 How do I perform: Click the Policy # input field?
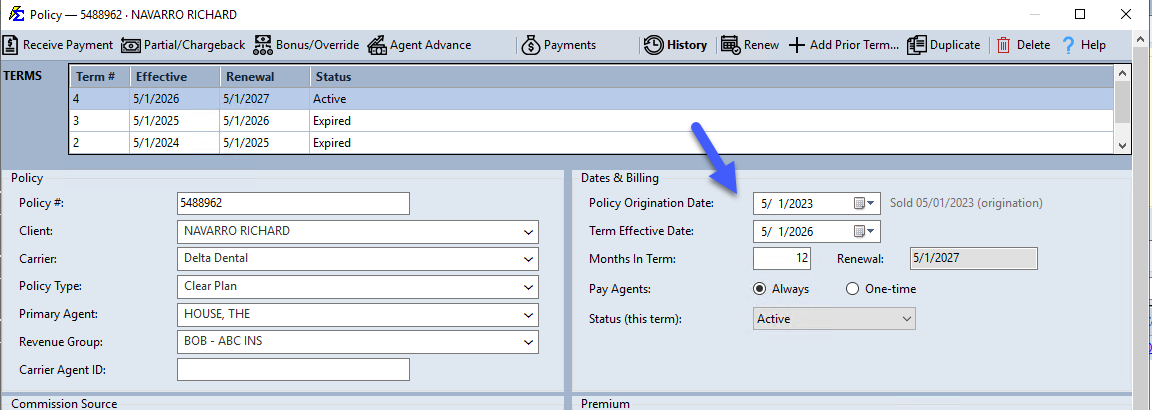tap(293, 204)
